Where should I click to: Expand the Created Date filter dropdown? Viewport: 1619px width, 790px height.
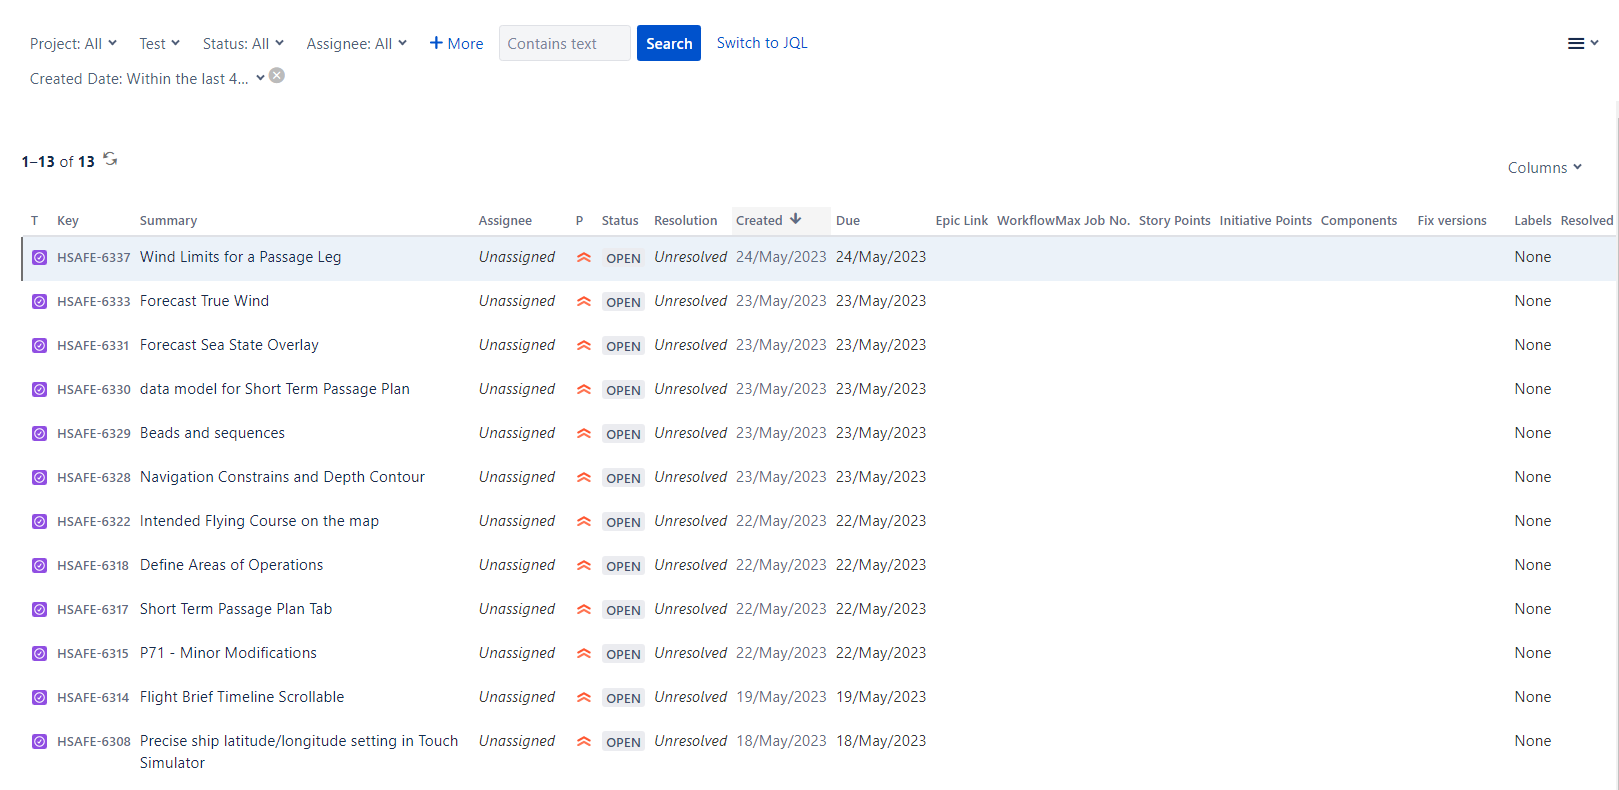tap(147, 78)
